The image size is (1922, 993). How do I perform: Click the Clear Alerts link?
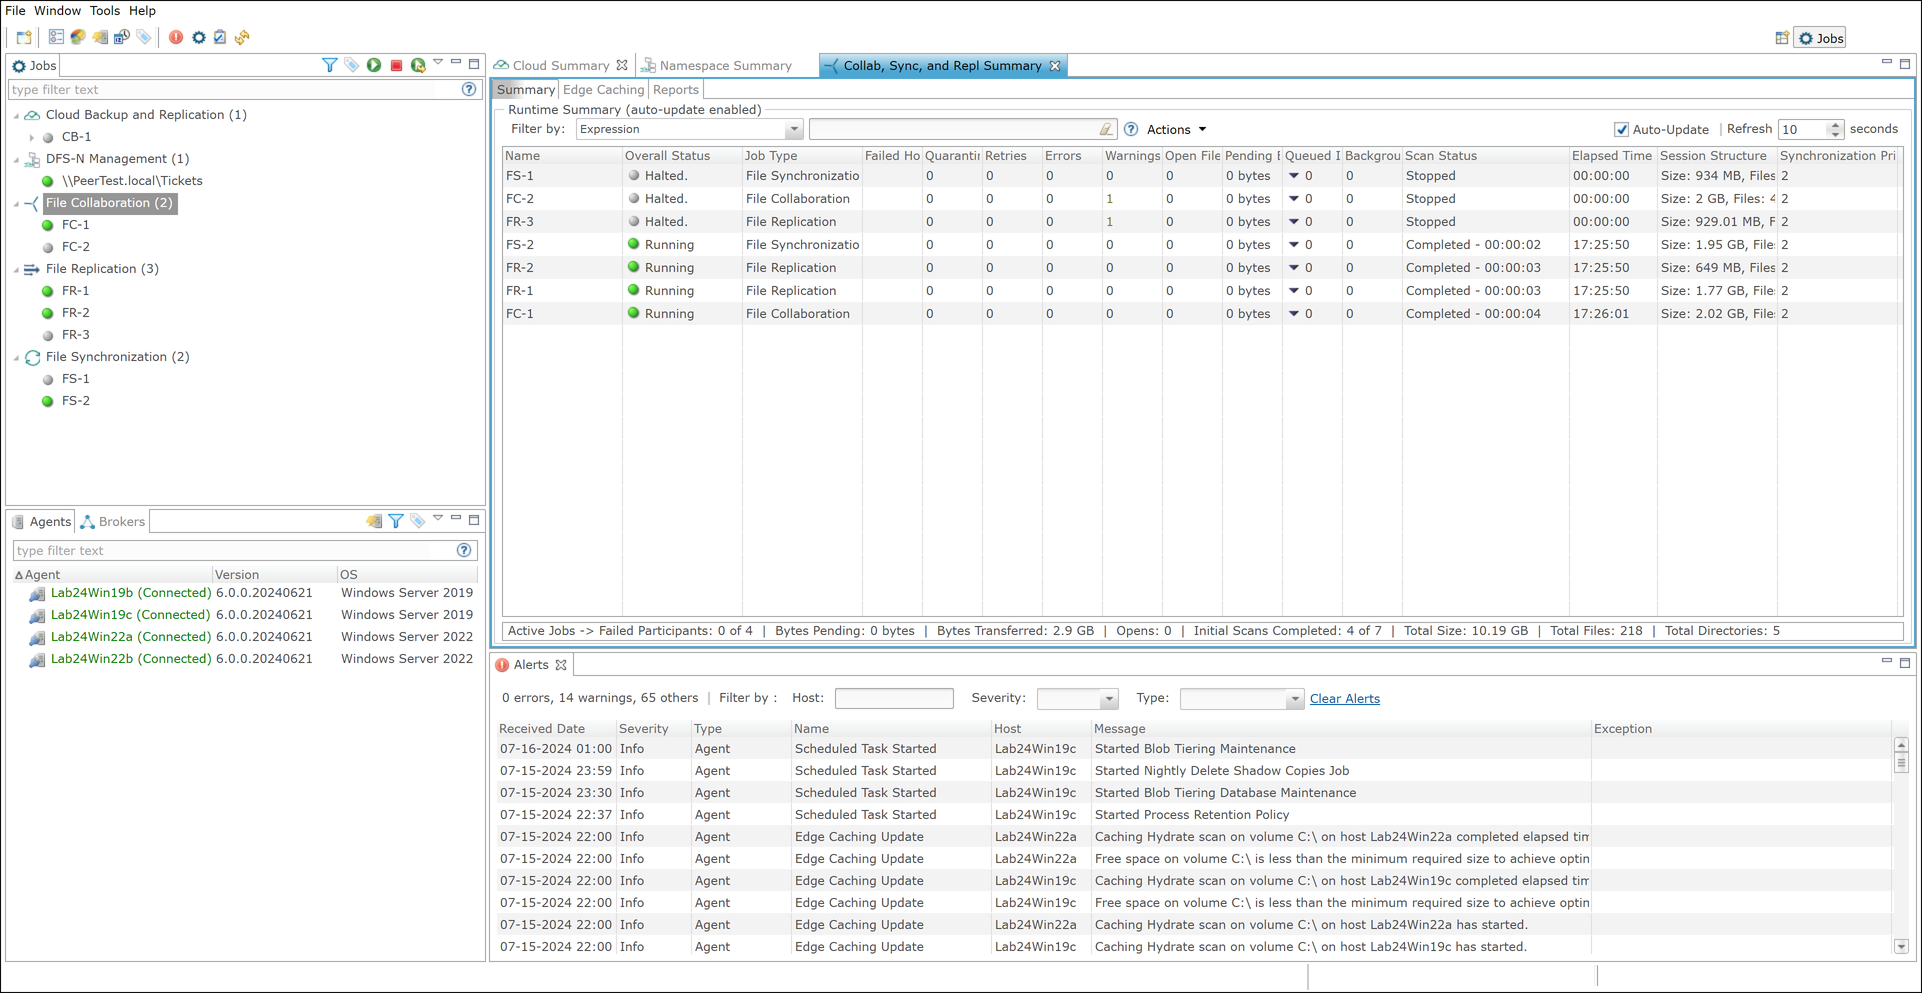tap(1344, 699)
